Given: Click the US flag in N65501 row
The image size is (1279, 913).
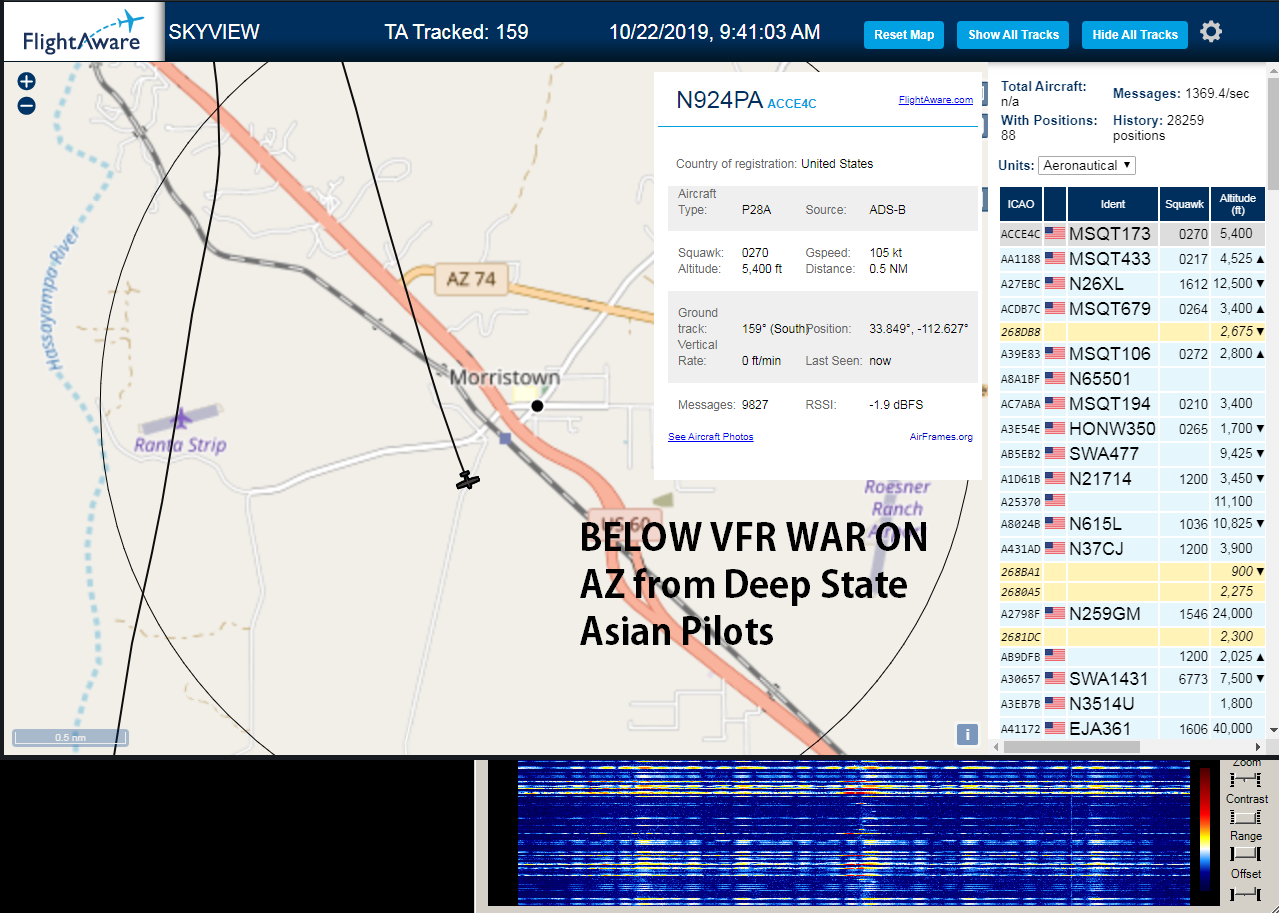Looking at the screenshot, I should (x=1055, y=378).
